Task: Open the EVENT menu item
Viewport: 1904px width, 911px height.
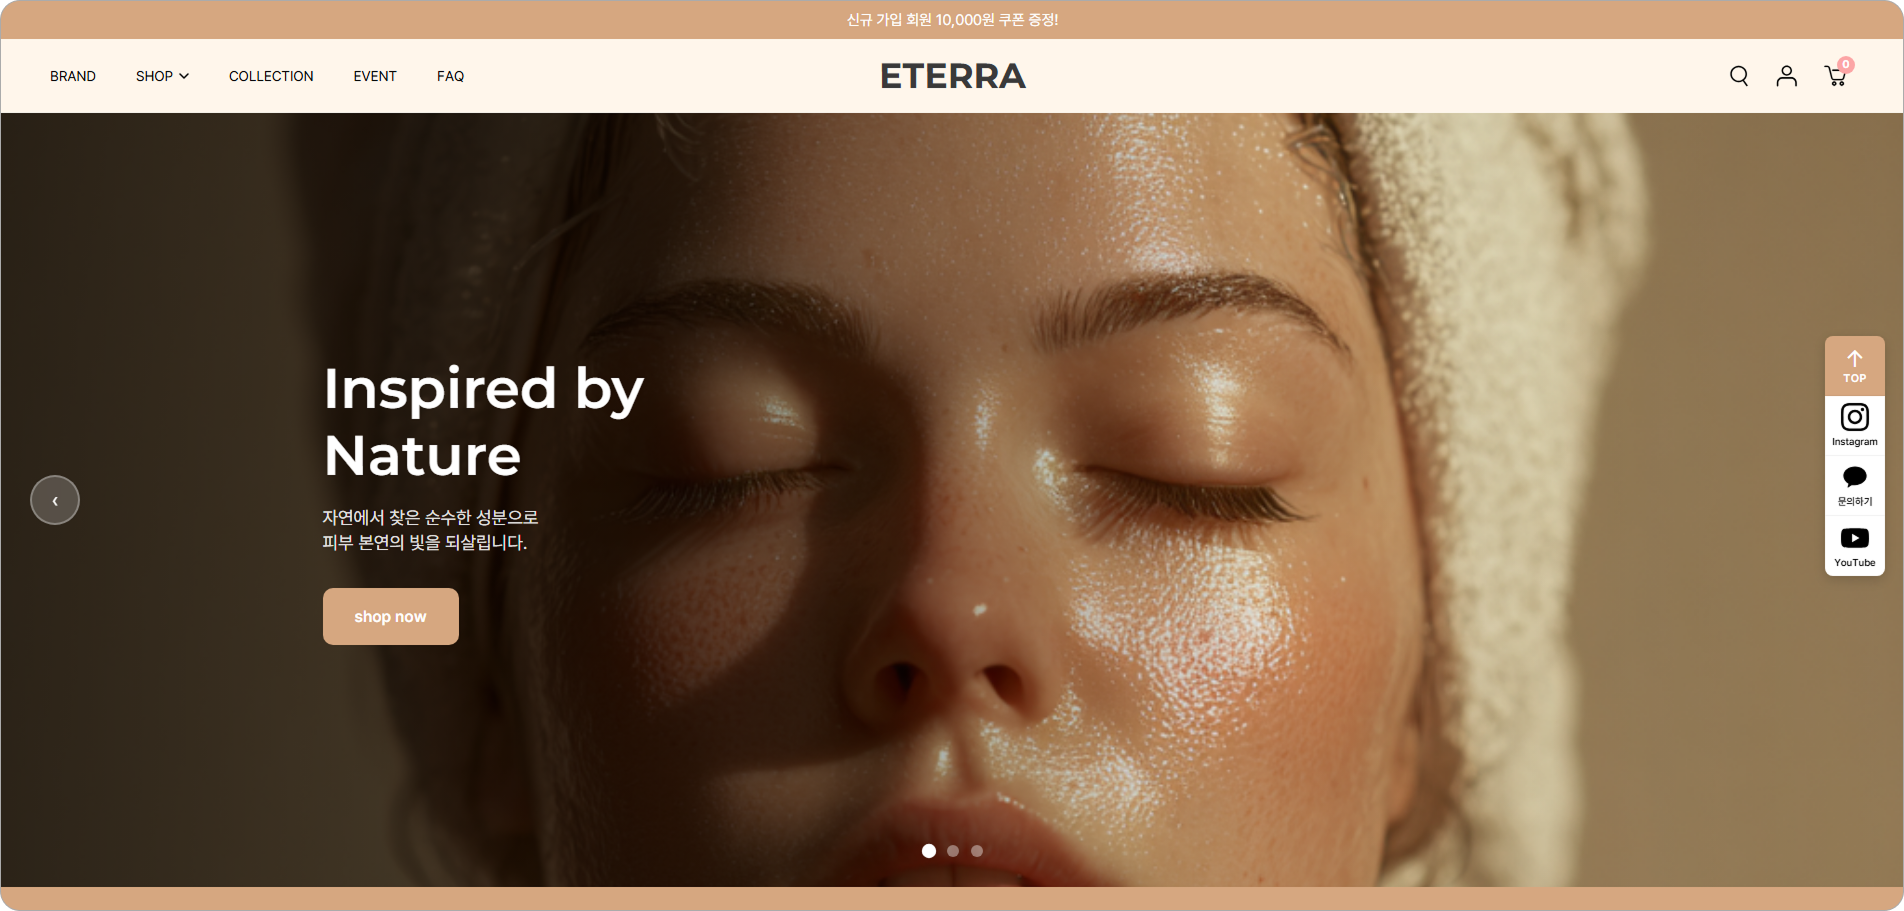Action: (375, 76)
